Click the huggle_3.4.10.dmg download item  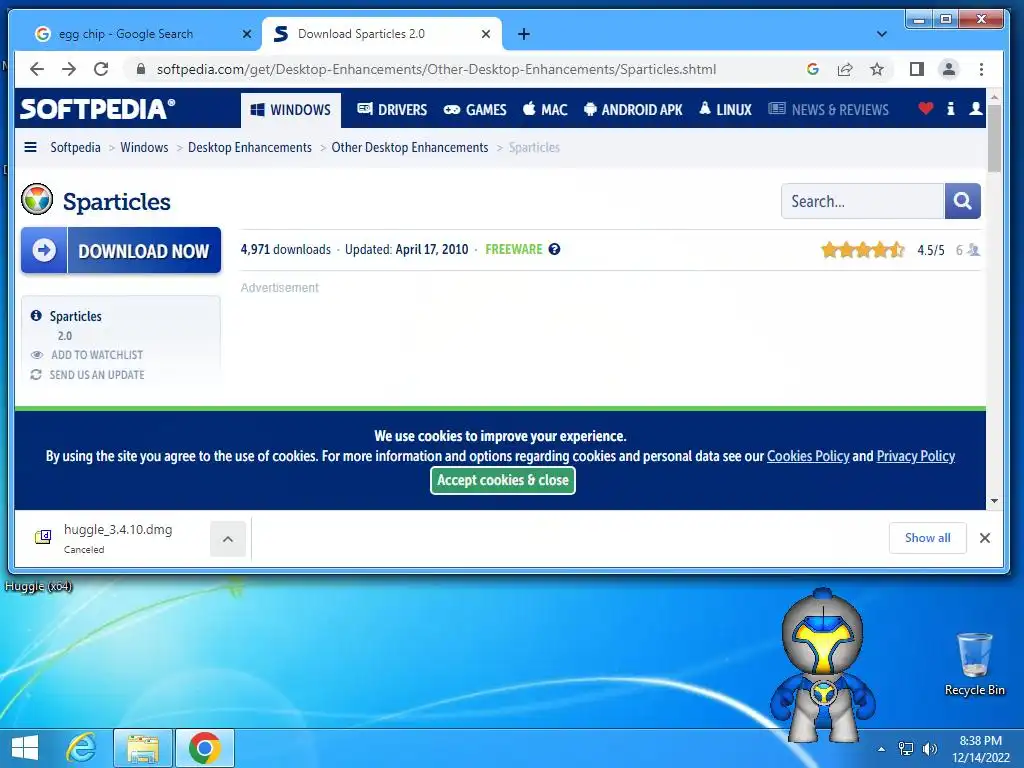(x=118, y=538)
